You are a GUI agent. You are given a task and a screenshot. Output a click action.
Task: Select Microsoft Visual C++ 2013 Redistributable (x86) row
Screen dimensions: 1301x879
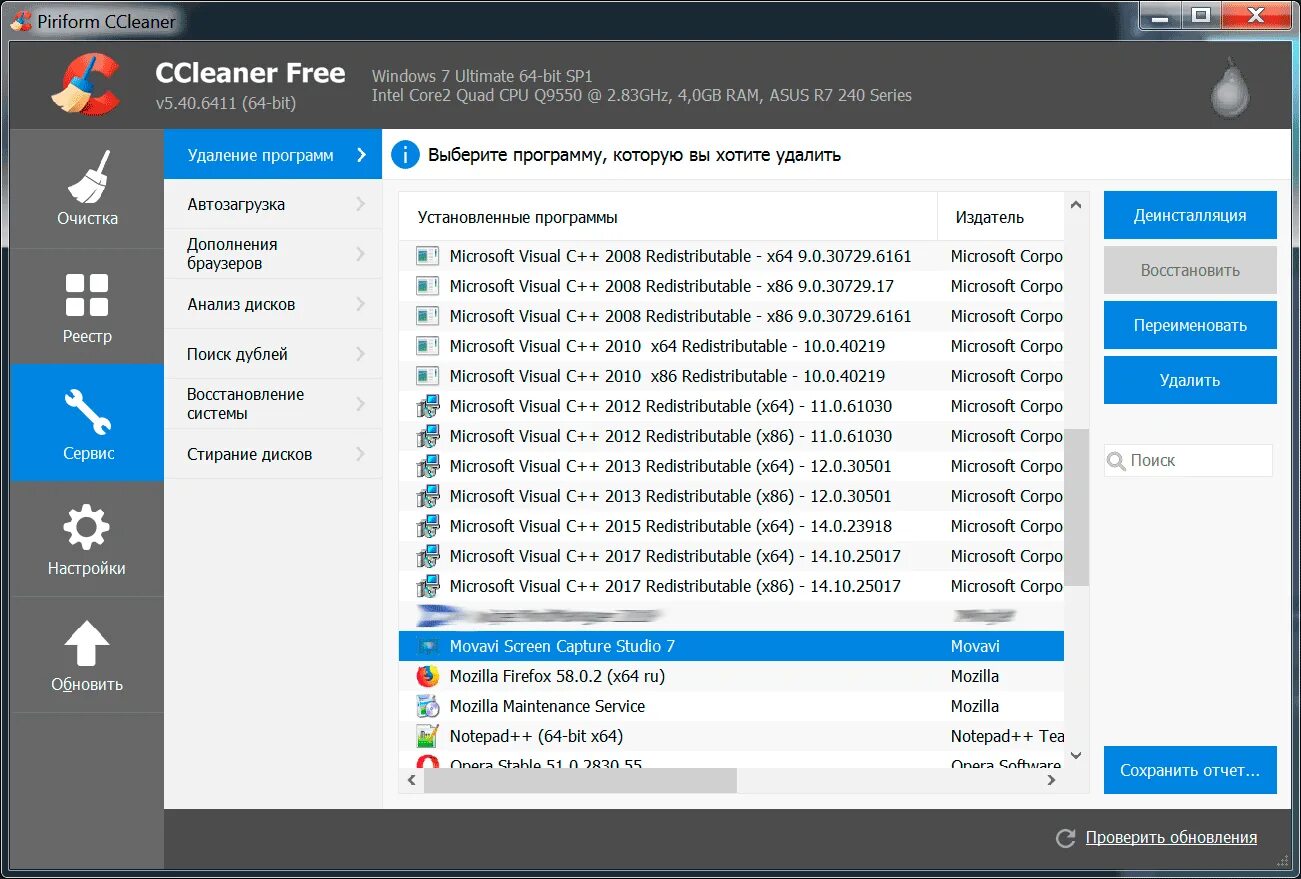pos(731,496)
